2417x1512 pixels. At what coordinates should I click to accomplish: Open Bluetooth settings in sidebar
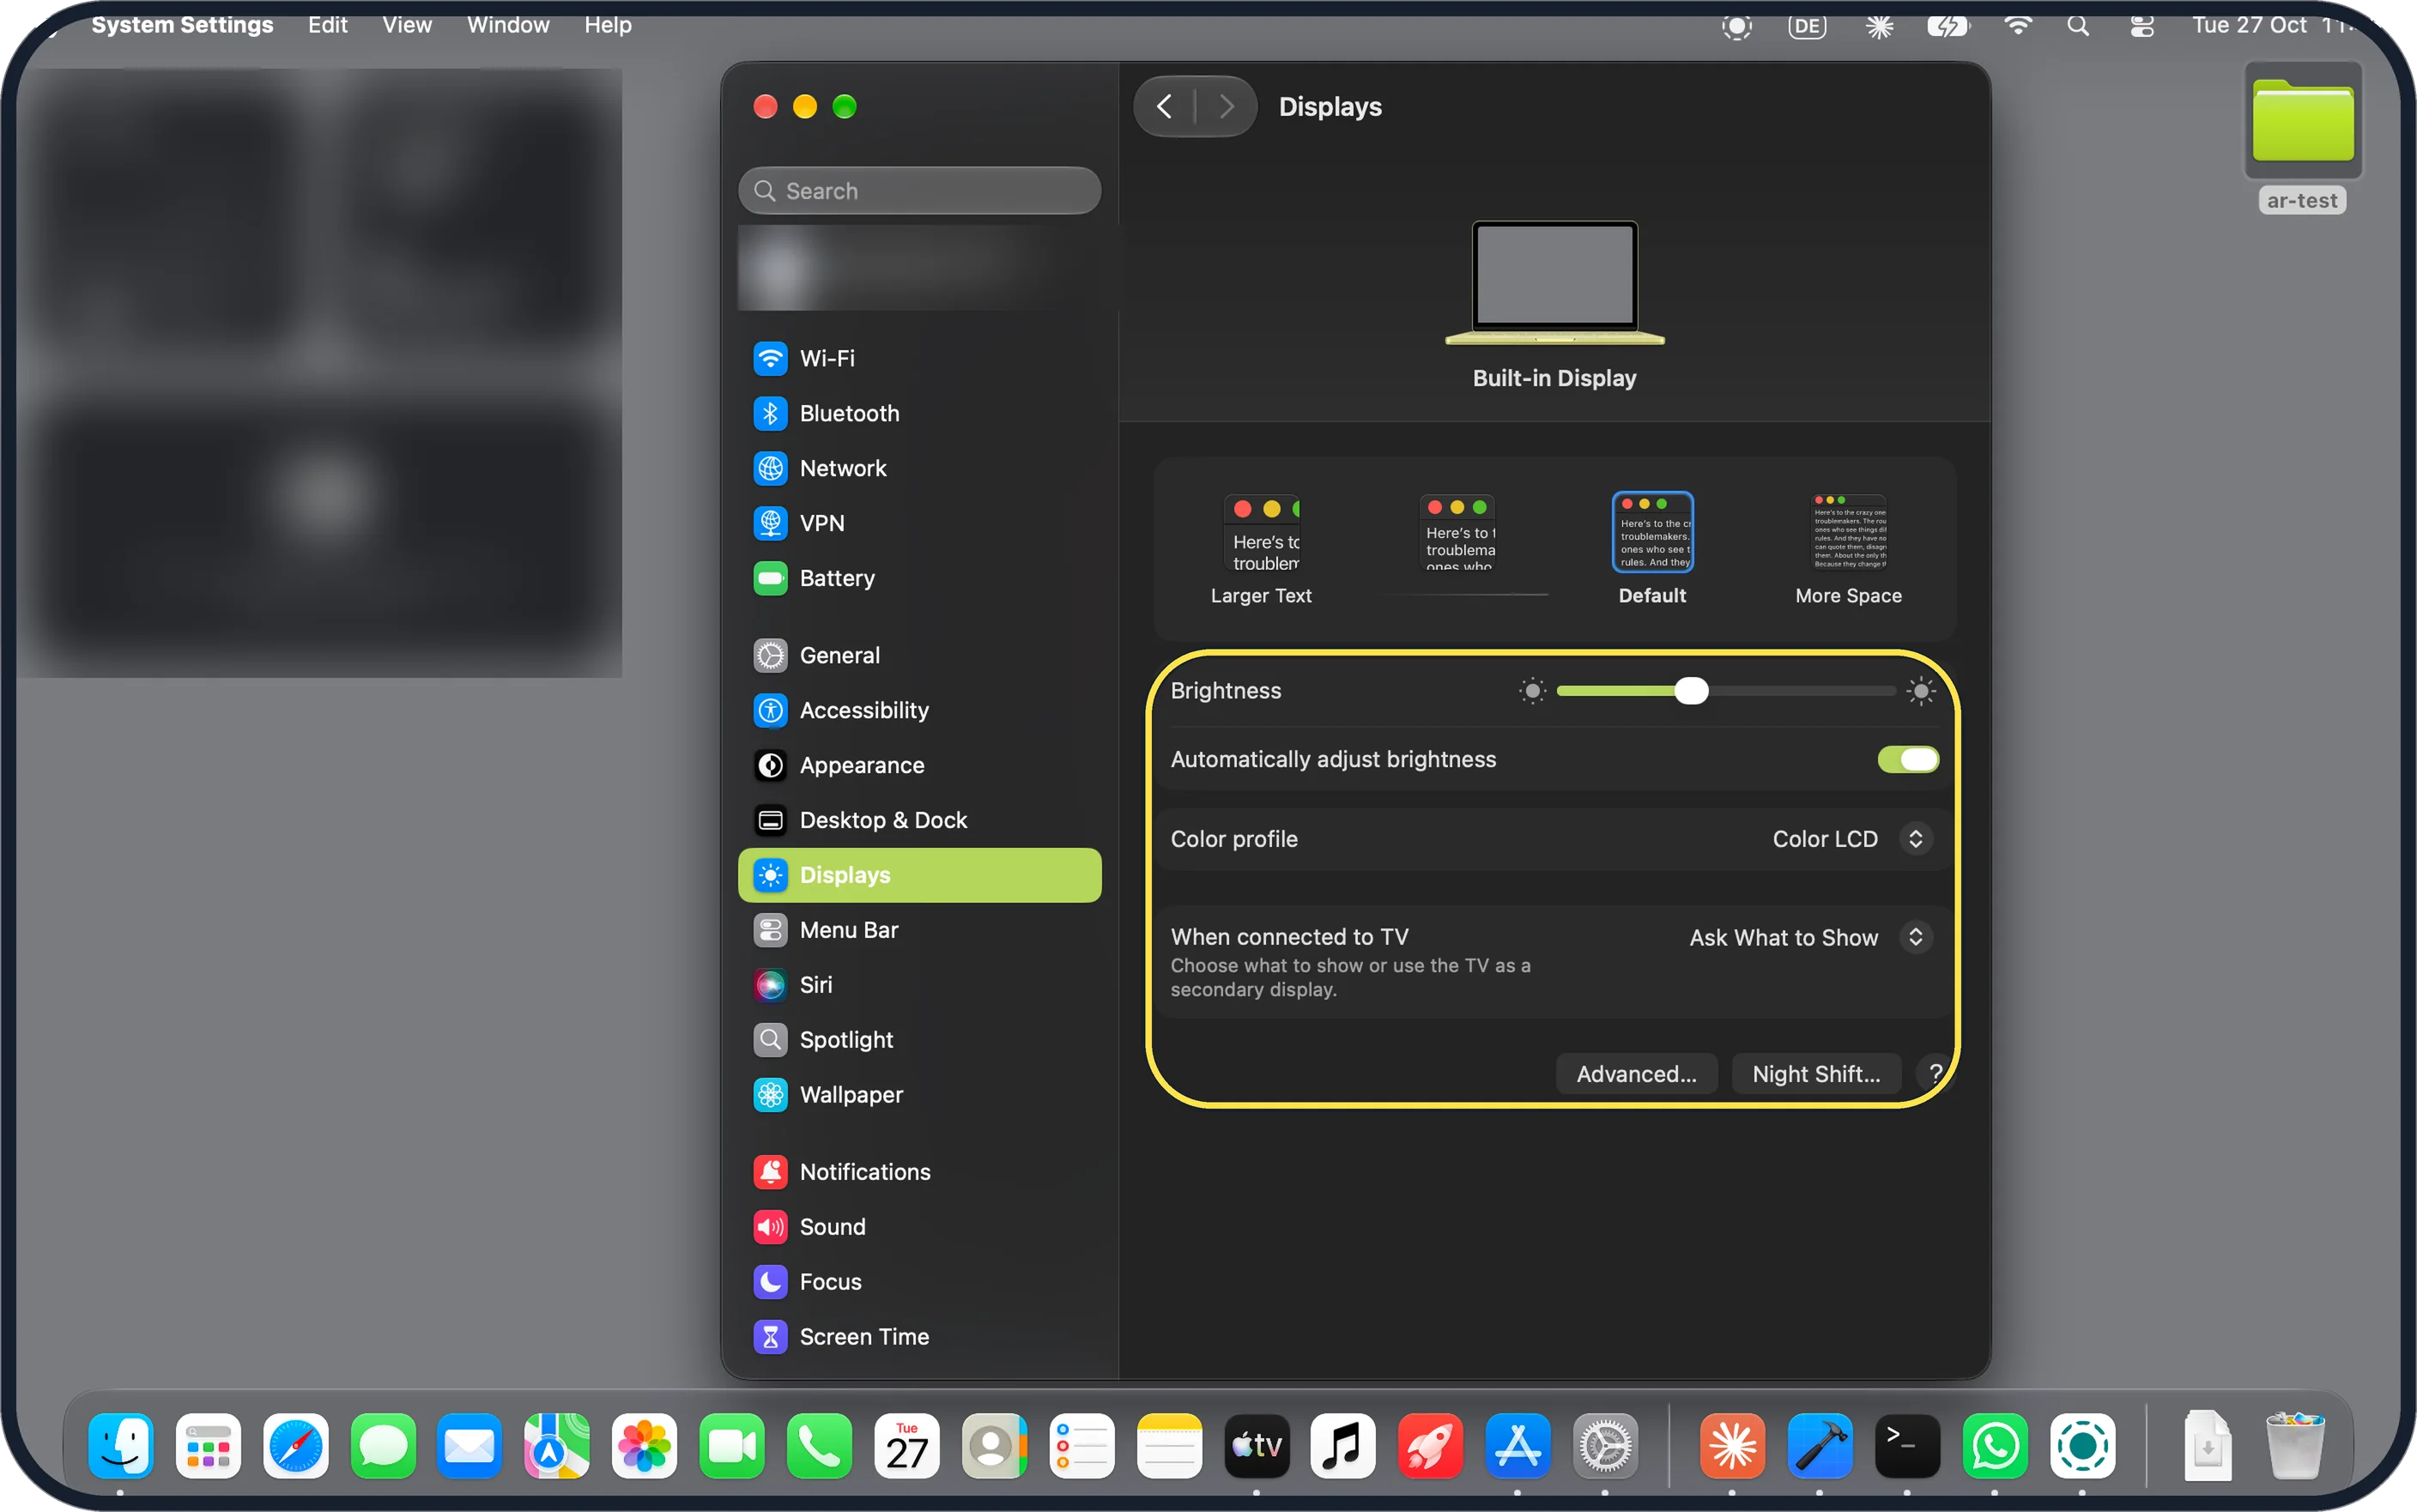click(x=919, y=413)
